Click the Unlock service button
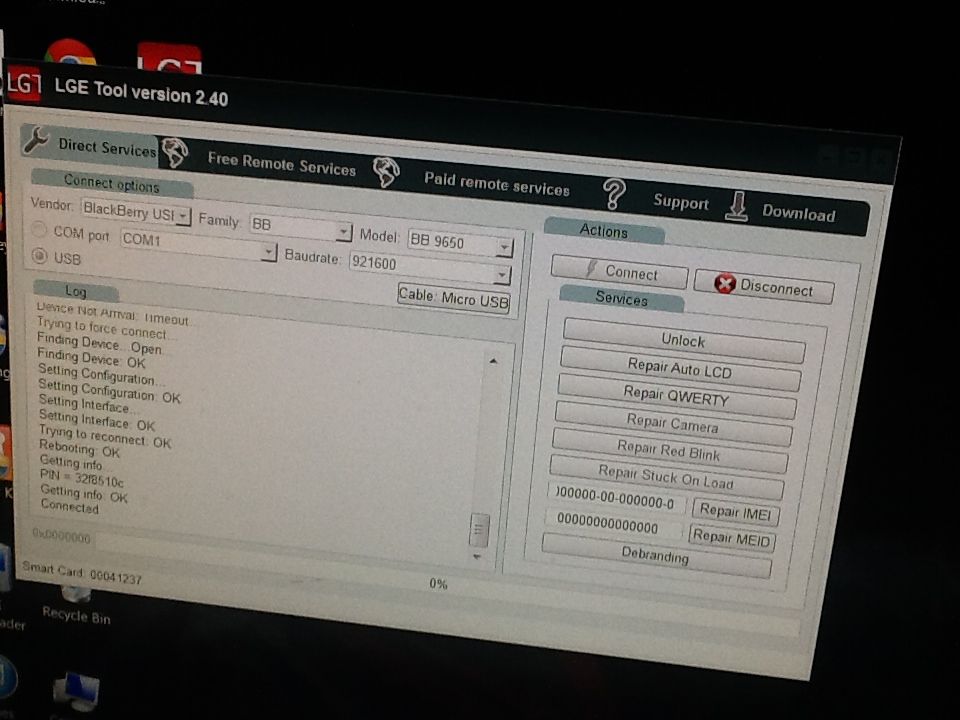 point(683,340)
